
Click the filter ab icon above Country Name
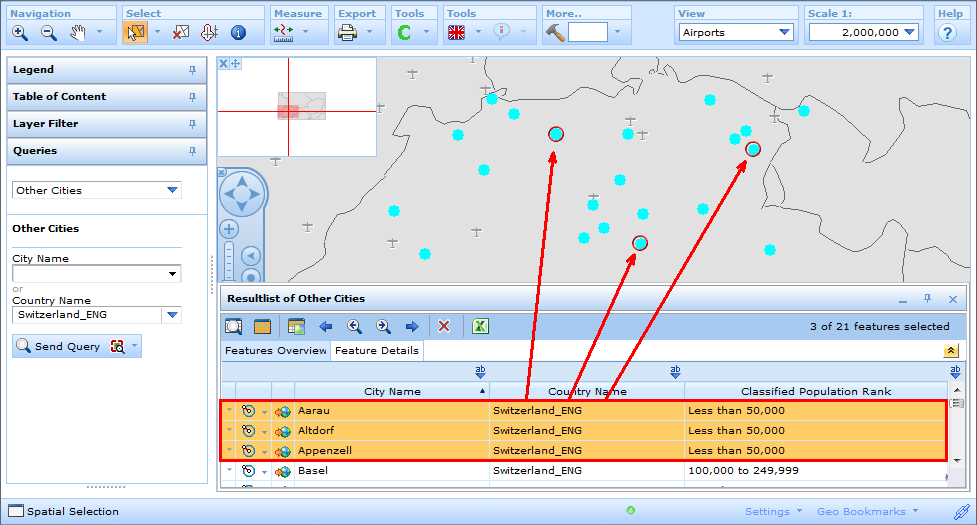pos(675,372)
